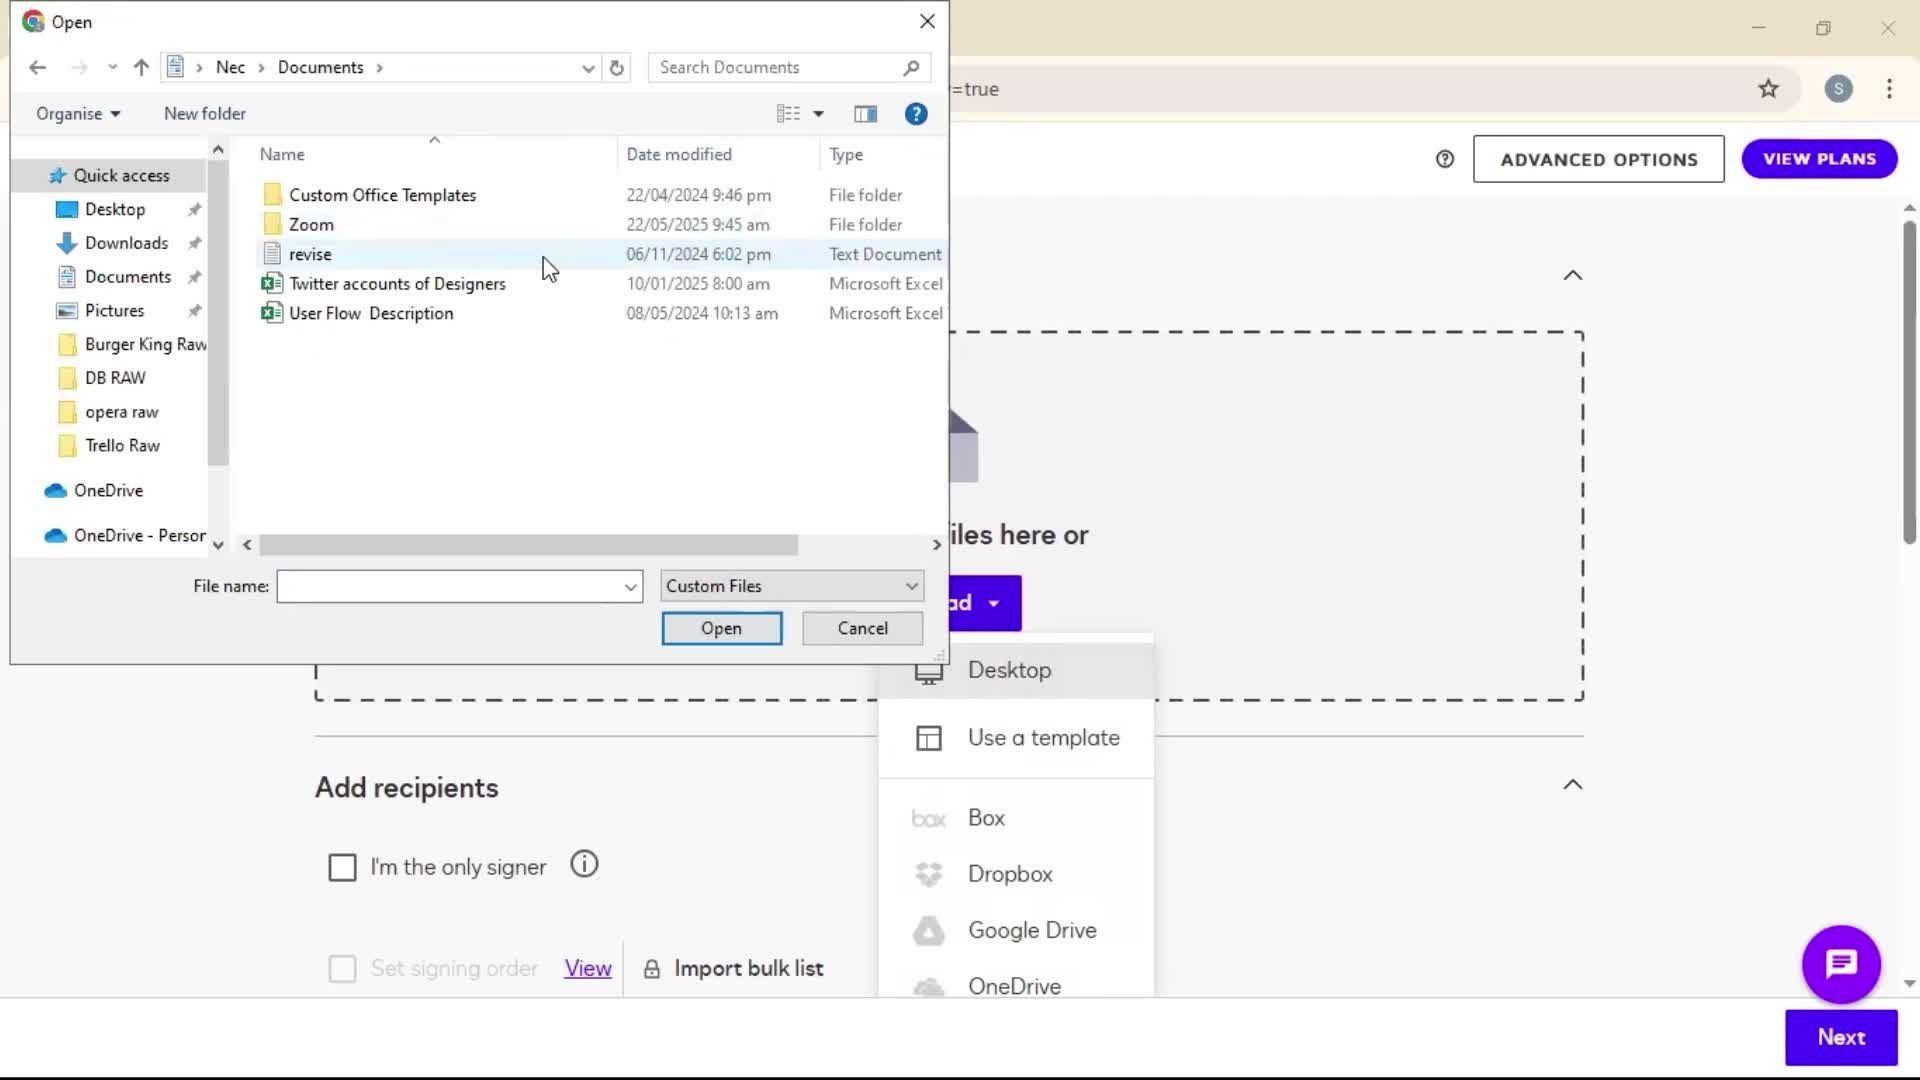Choose Desktop from the upload menu

1016,670
